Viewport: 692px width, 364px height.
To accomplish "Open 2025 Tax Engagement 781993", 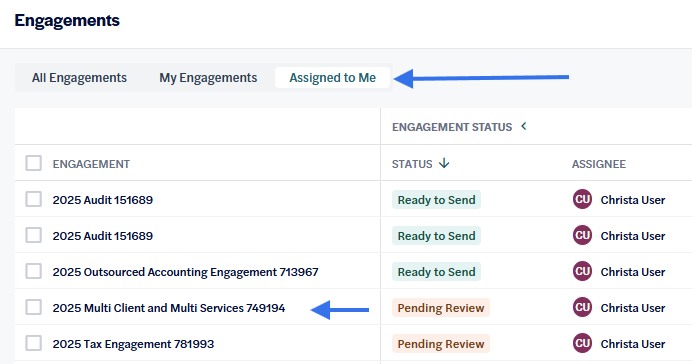I will (x=133, y=344).
